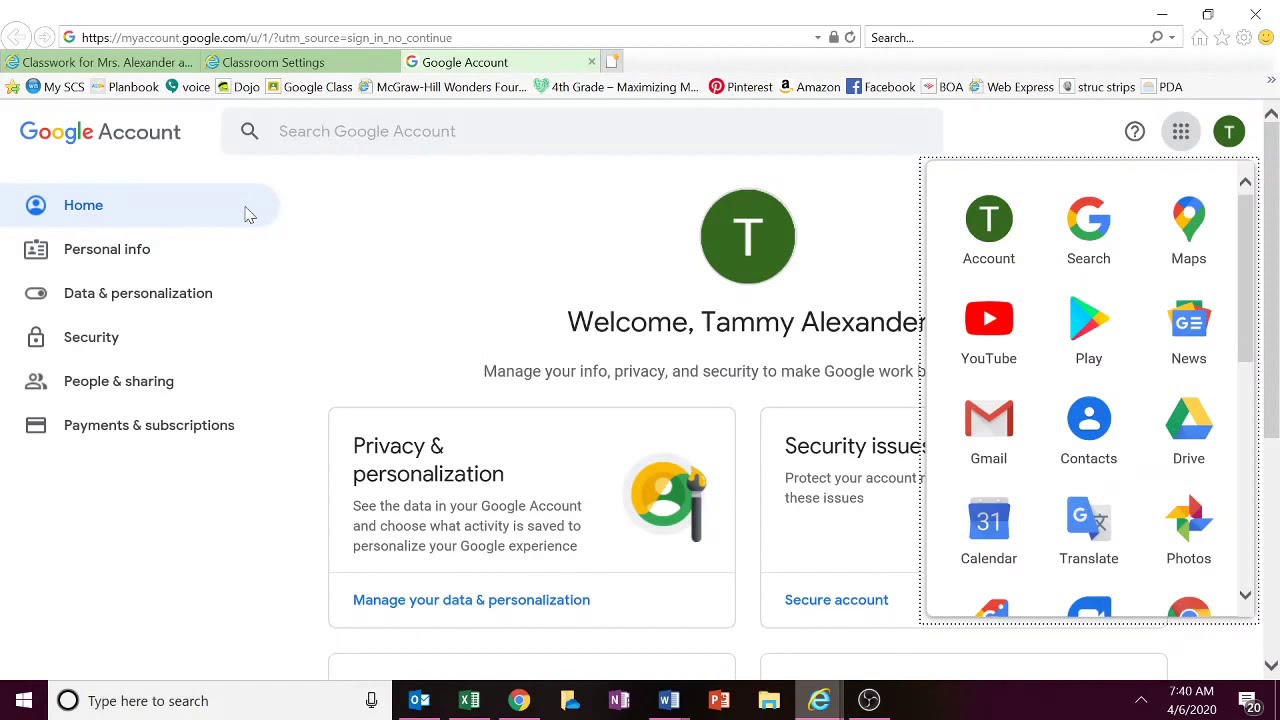Select Personal info in the sidebar
The height and width of the screenshot is (720, 1280).
click(x=140, y=249)
